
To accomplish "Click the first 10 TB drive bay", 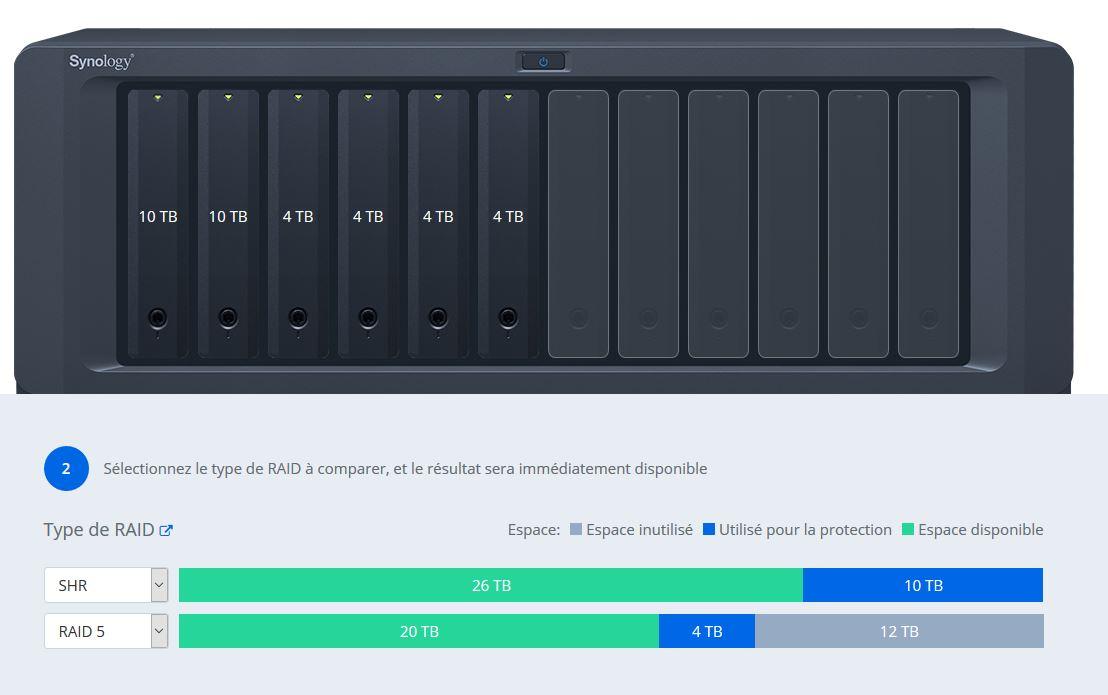I will pyautogui.click(x=158, y=223).
